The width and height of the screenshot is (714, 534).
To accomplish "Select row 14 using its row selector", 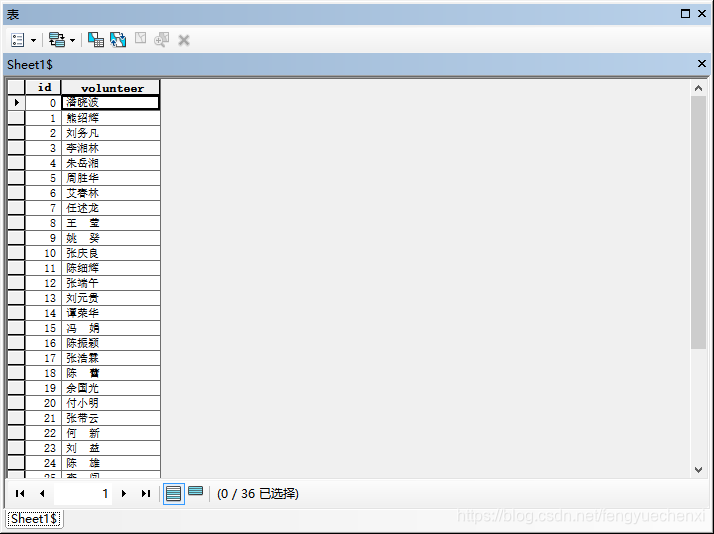I will click(x=16, y=313).
